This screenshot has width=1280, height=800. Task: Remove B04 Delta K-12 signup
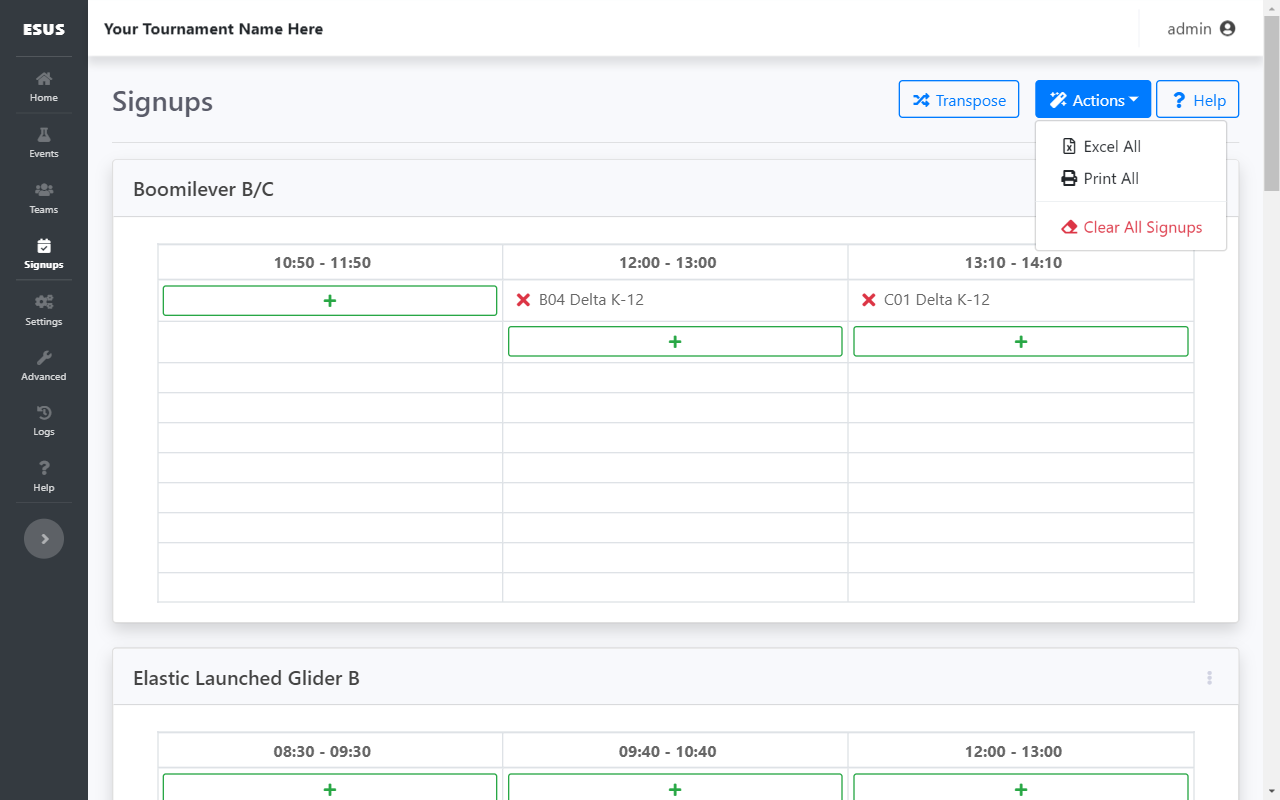click(x=523, y=300)
